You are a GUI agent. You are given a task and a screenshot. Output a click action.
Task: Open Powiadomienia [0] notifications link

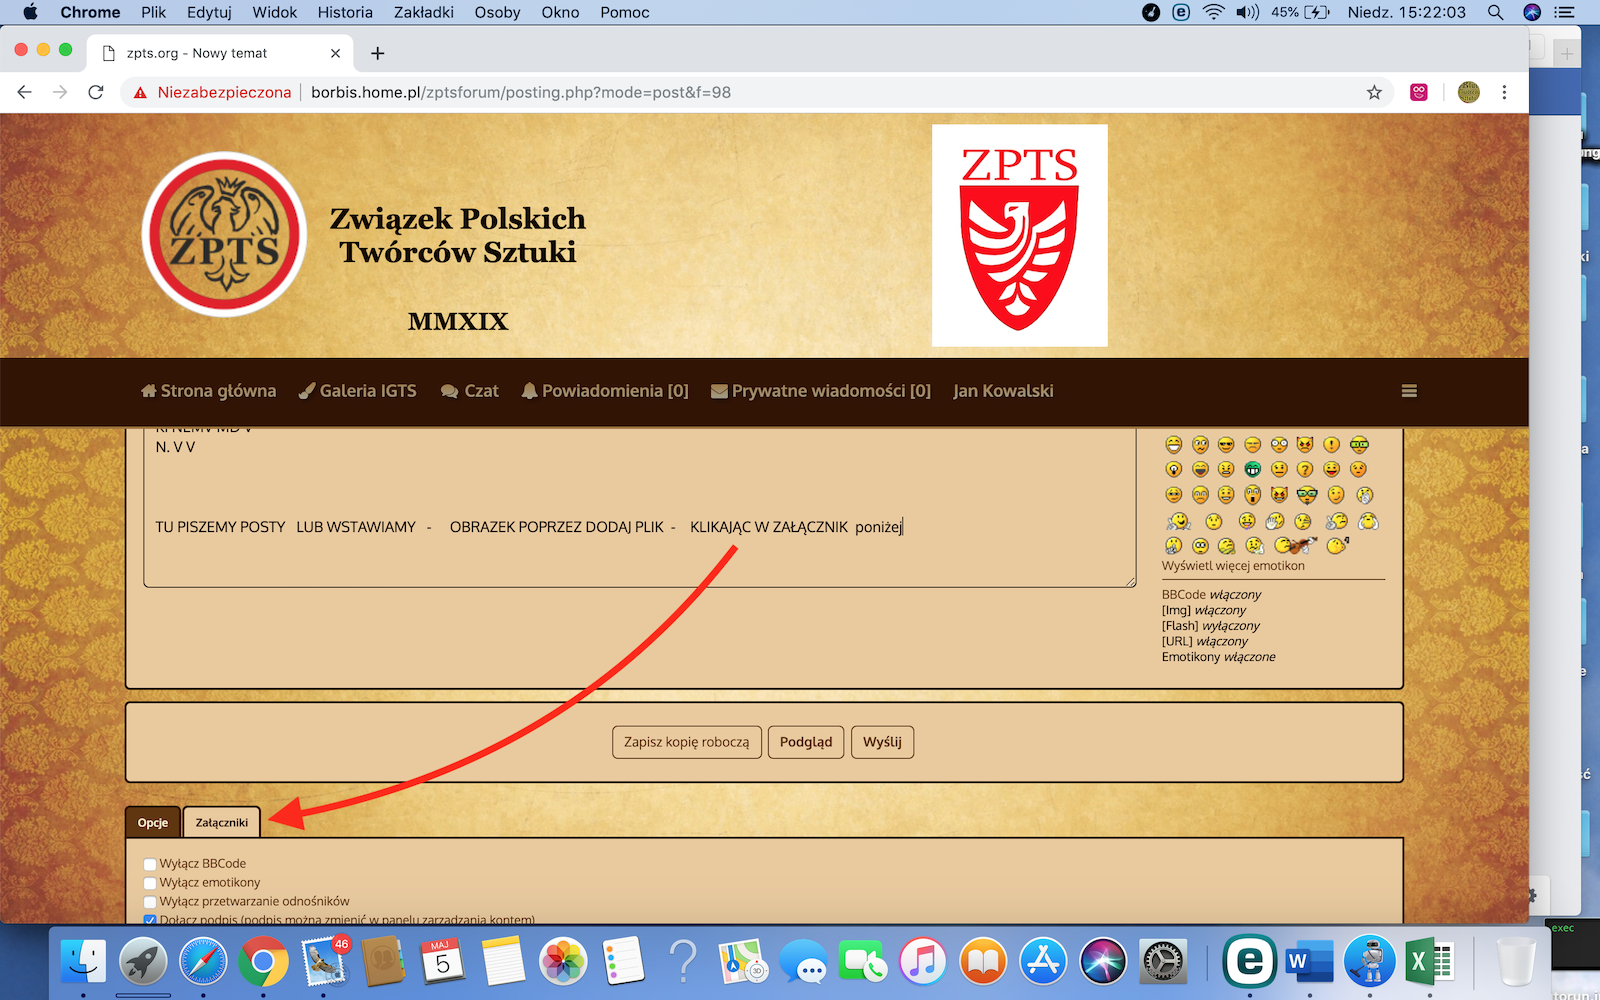[x=605, y=391]
